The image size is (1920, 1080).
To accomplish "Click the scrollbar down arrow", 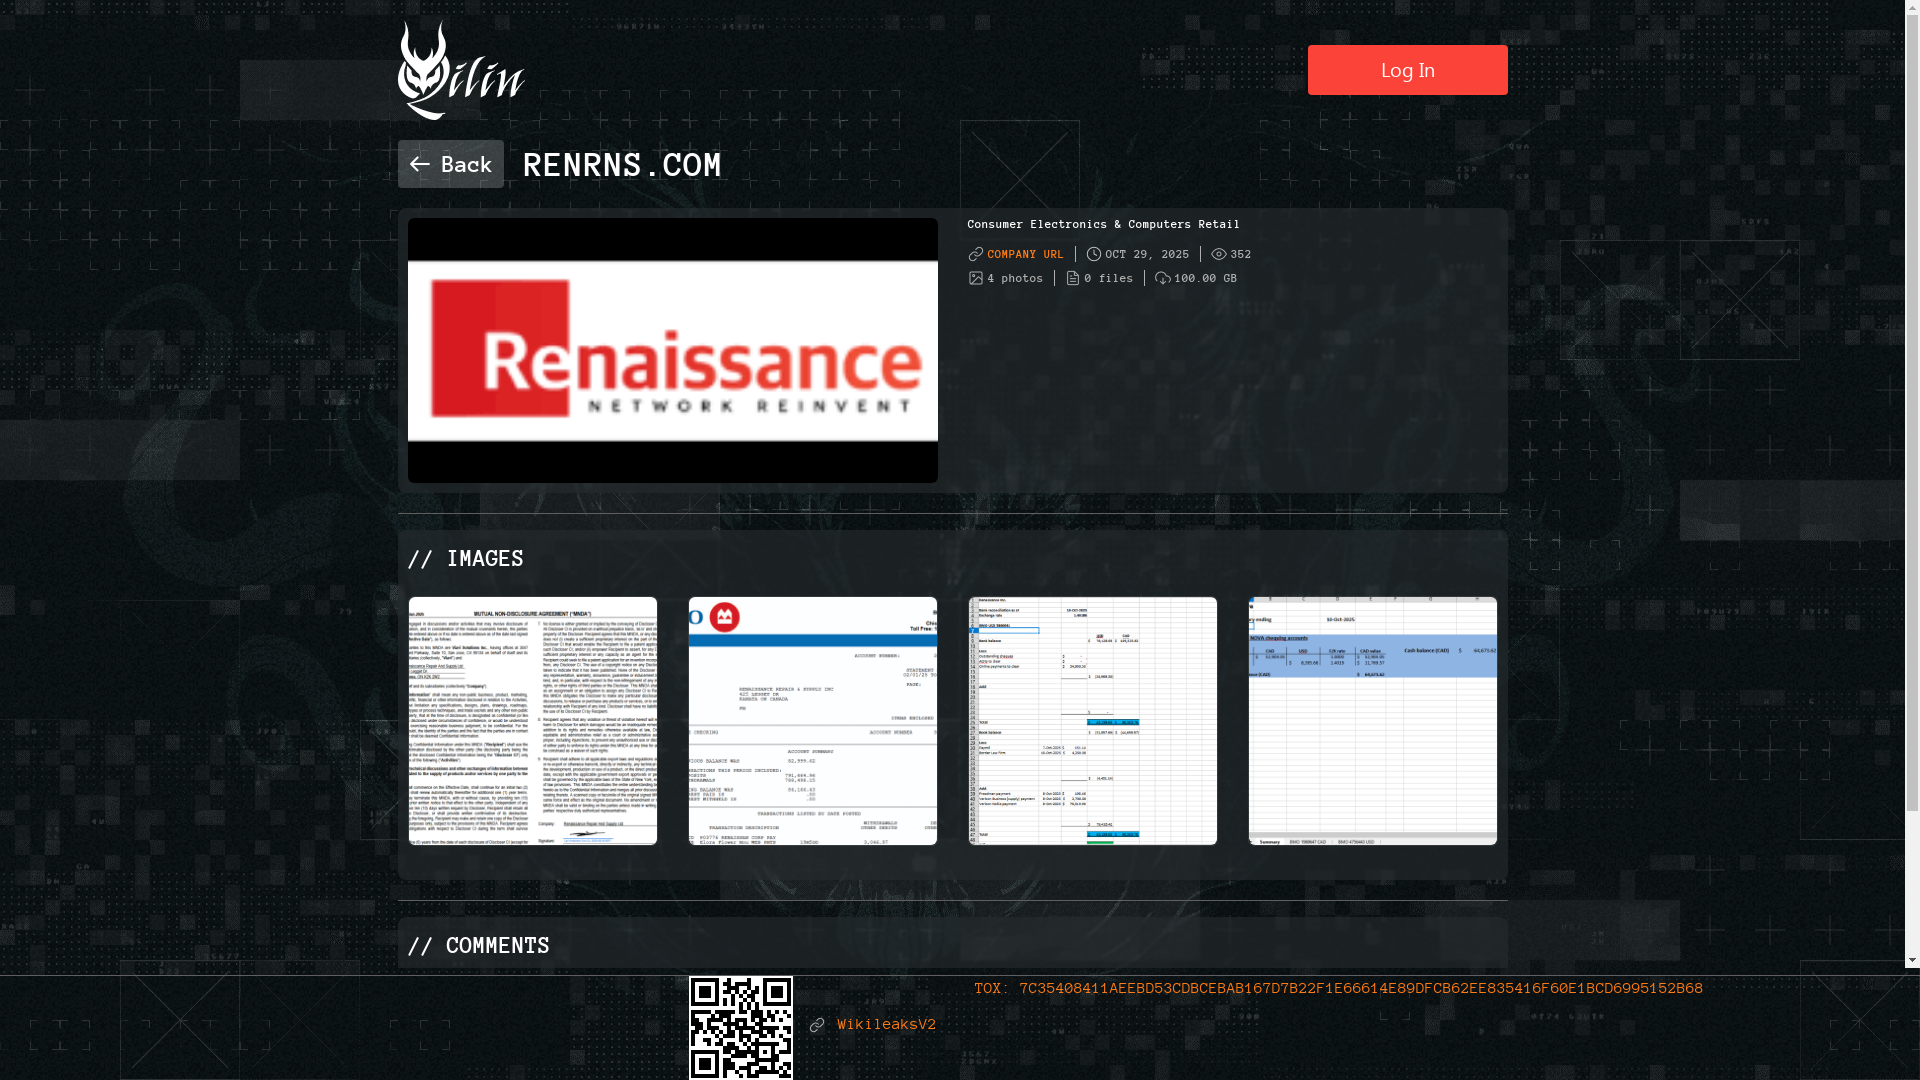I will point(1912,960).
